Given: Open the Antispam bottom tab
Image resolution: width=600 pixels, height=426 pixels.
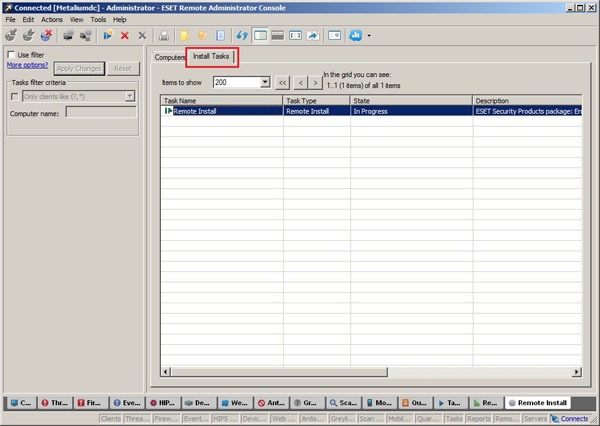Looking at the screenshot, I should 271,403.
